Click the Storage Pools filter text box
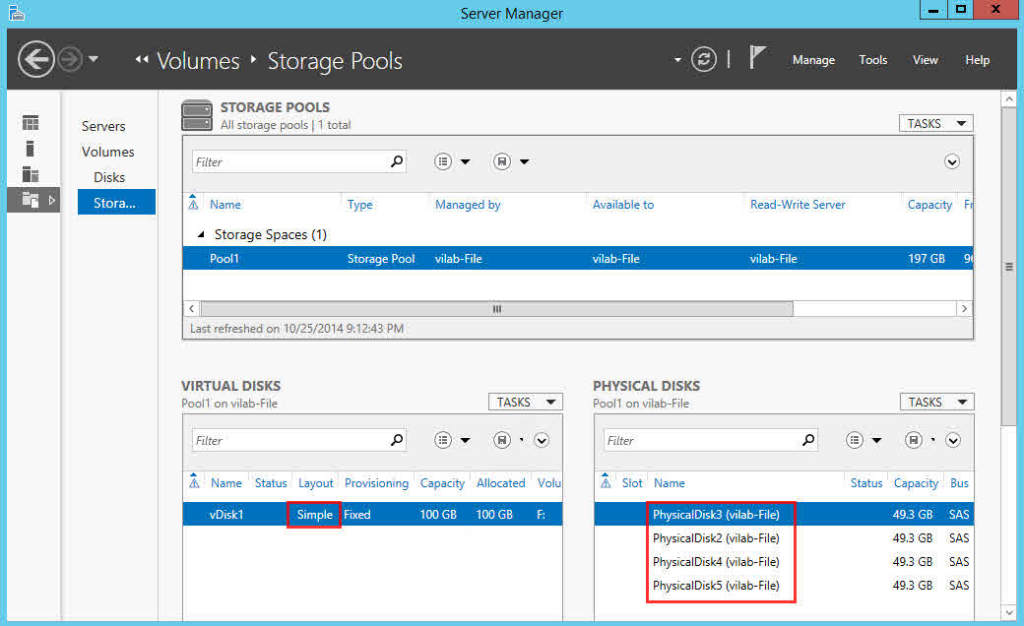Screen dimensions: 1024x626 [299, 162]
